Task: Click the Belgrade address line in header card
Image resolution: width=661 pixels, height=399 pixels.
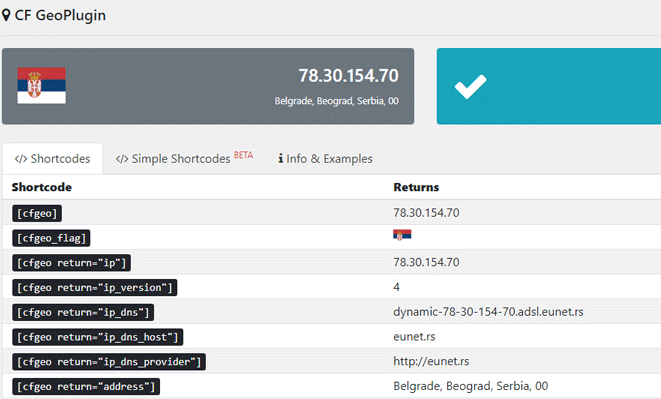Action: 336,101
